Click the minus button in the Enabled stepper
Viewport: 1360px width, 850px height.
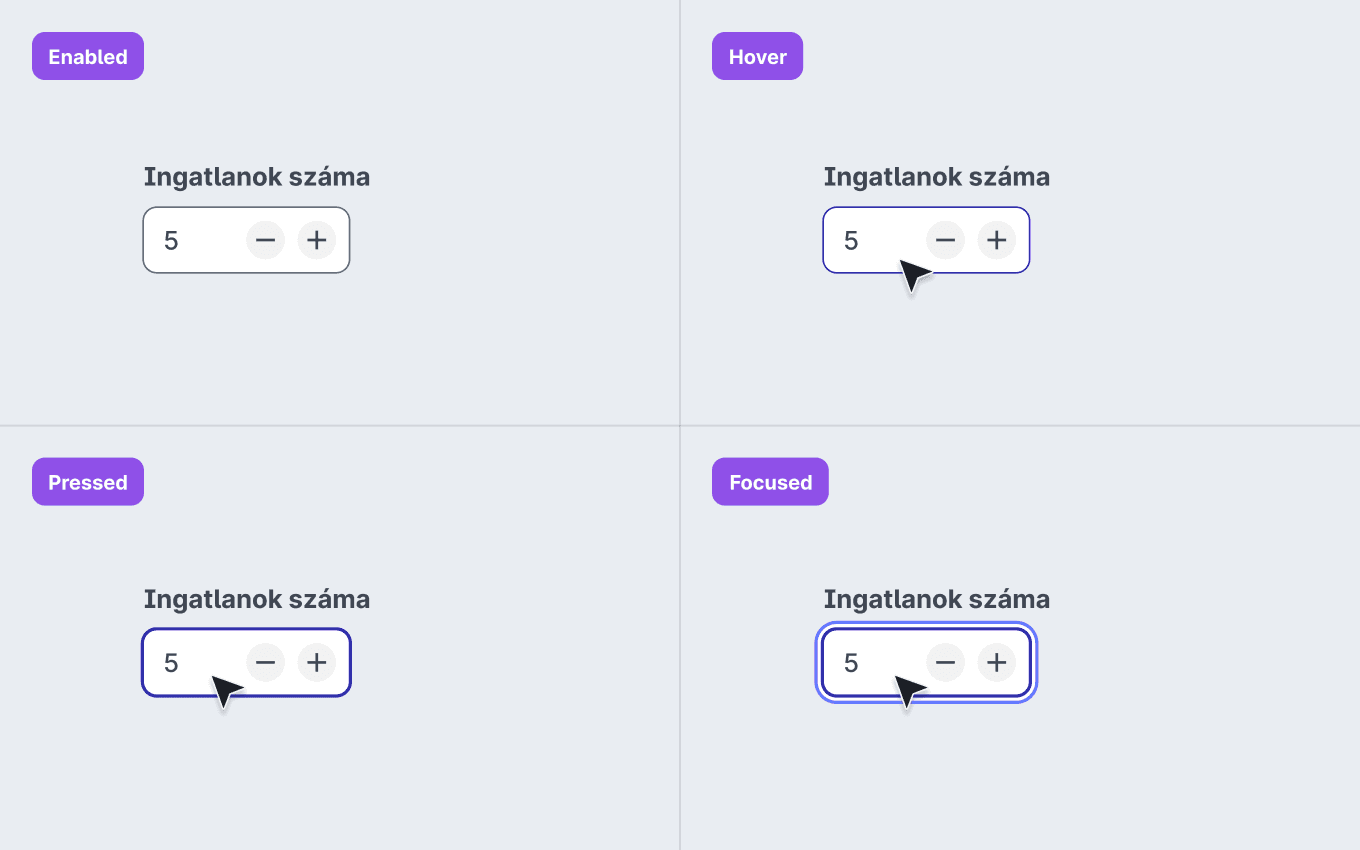[265, 240]
